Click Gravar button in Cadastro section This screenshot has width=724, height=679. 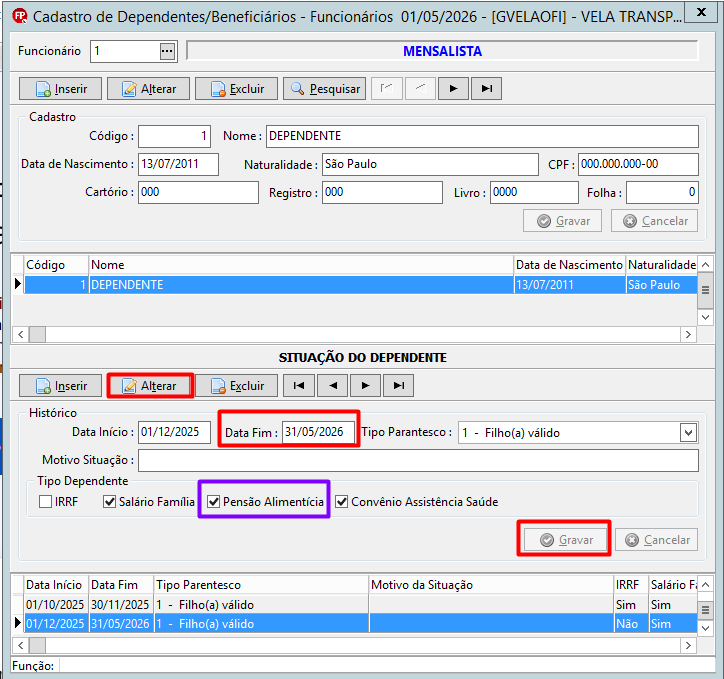tap(562, 221)
